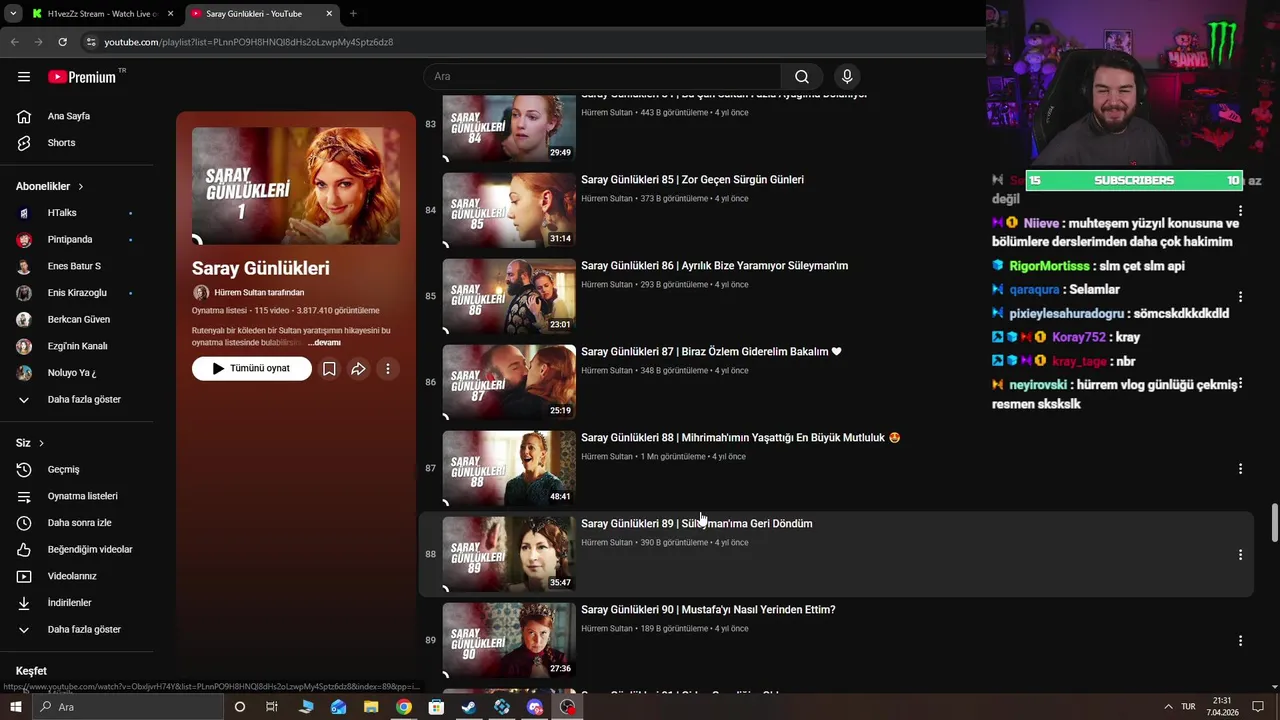The width and height of the screenshot is (1280, 720).
Task: Expand playlist description with ...devamı
Action: (324, 343)
